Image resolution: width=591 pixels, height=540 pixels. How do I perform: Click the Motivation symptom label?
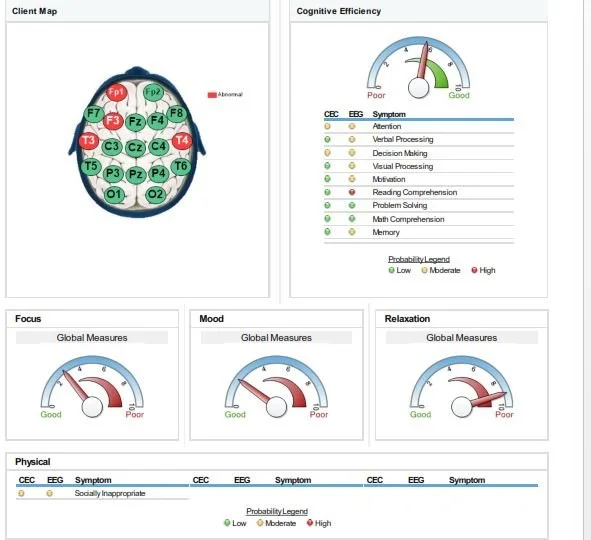tap(389, 179)
